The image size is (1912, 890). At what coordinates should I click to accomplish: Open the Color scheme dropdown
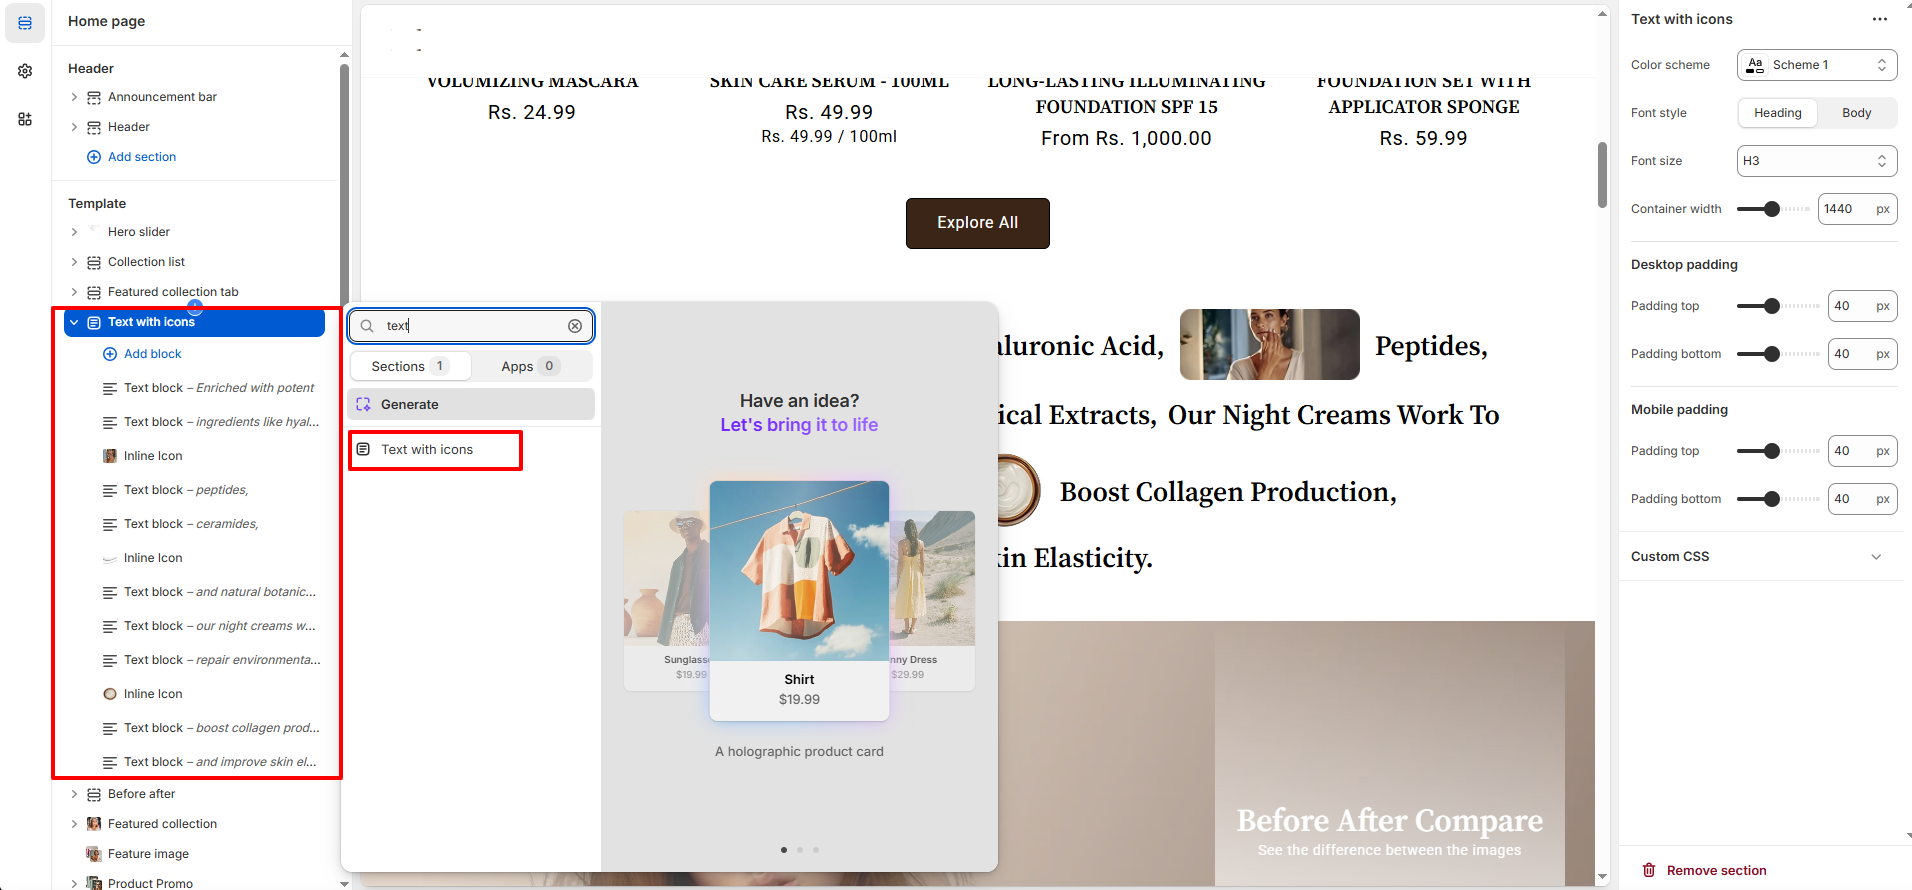click(1816, 65)
